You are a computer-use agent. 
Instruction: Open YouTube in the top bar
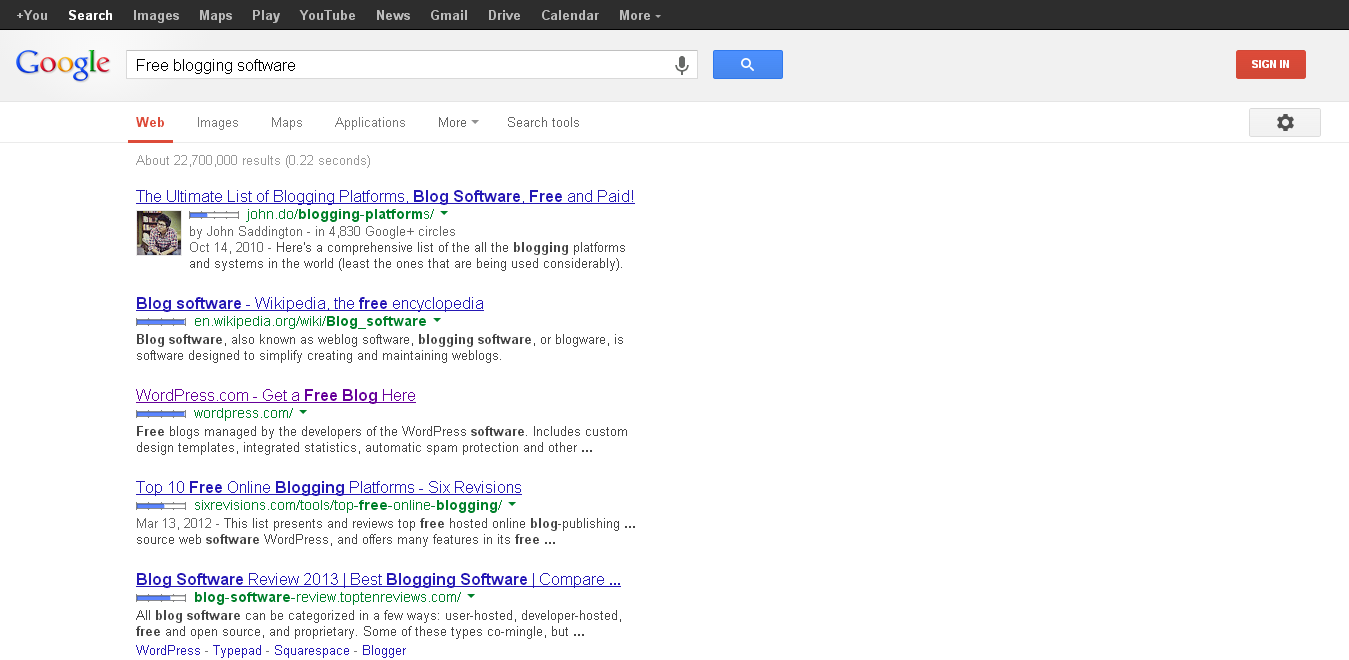pos(327,15)
